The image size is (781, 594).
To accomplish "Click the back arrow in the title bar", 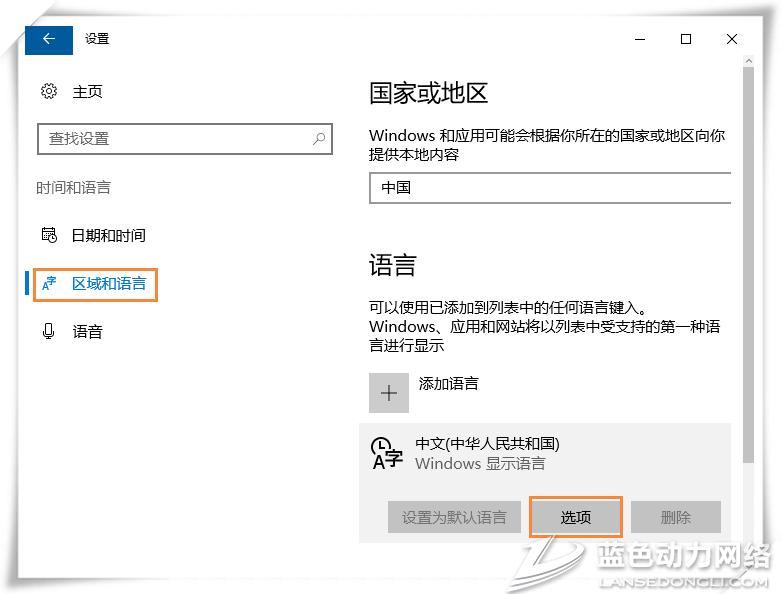I will (x=49, y=39).
